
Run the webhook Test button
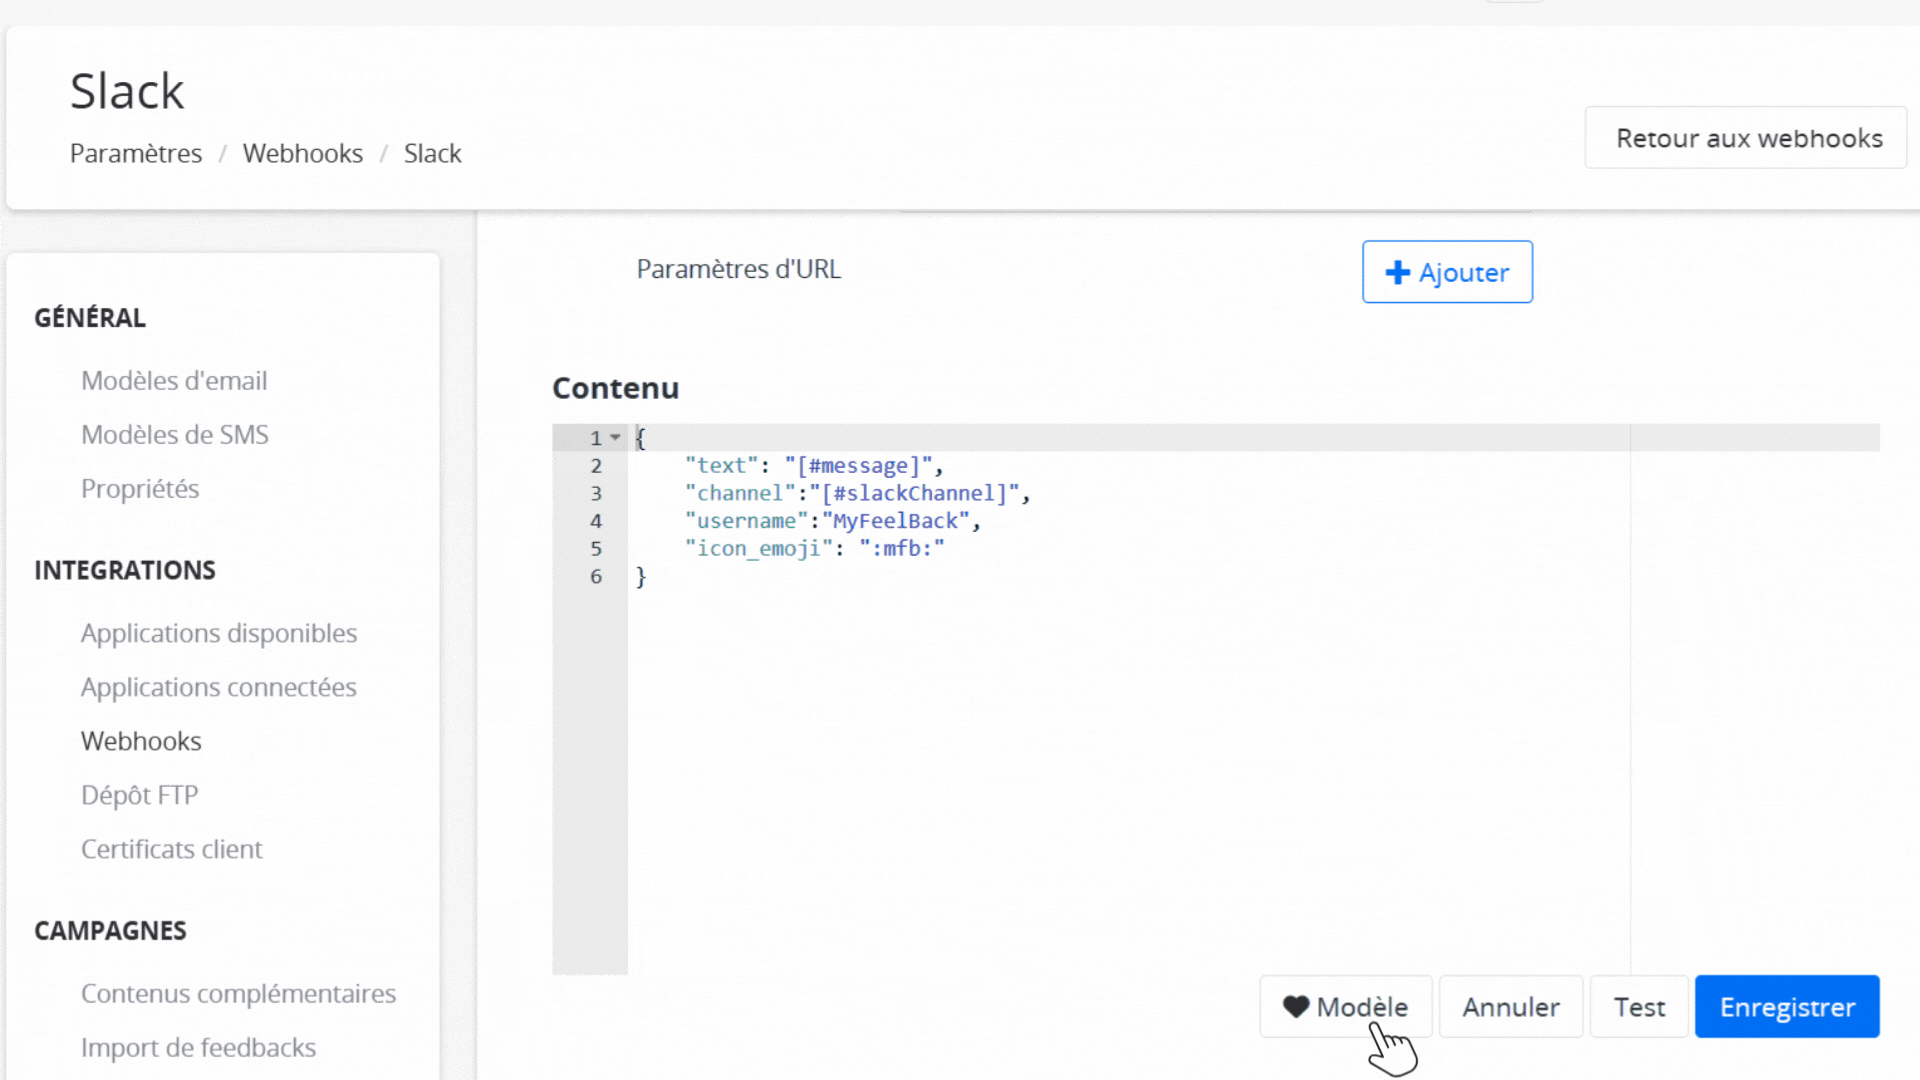click(x=1638, y=1006)
